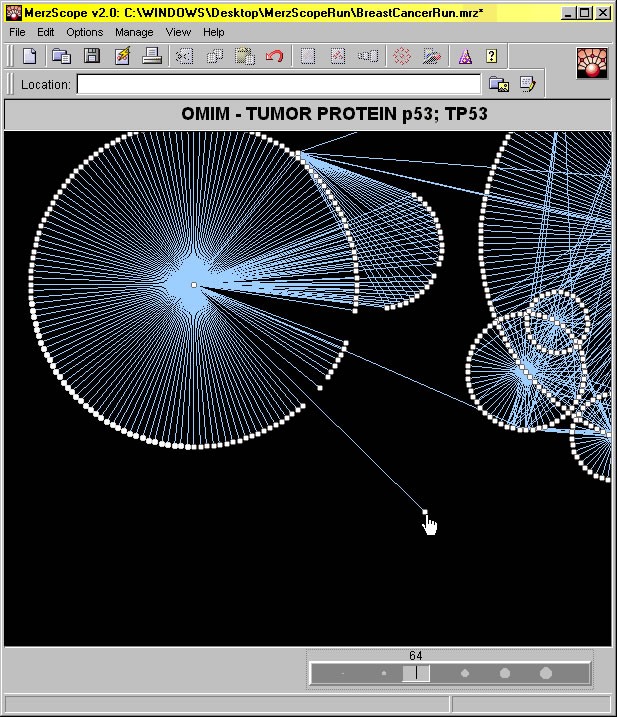Click the largest dot on zoom slider
The height and width of the screenshot is (717, 617).
pyautogui.click(x=546, y=674)
